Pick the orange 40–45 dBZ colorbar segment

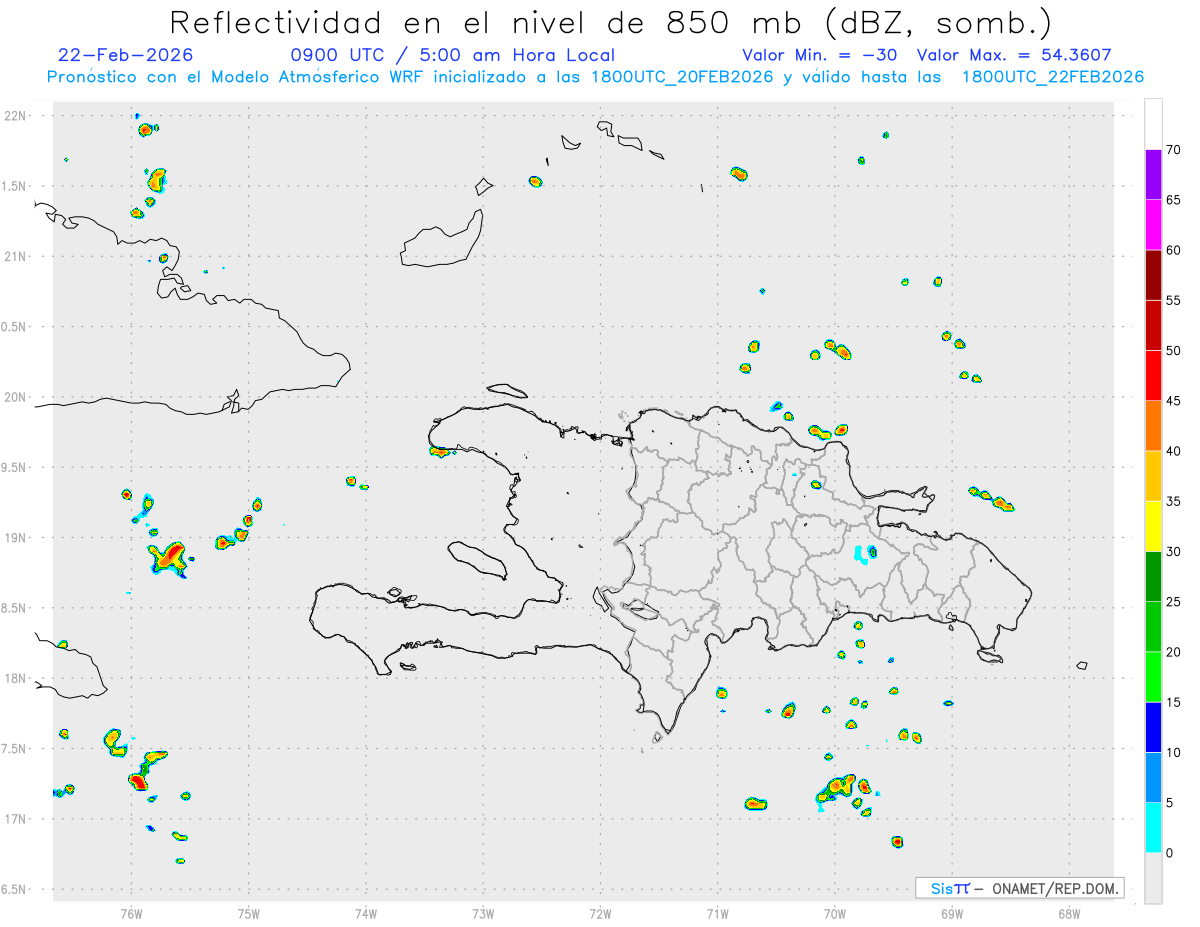tap(1153, 426)
